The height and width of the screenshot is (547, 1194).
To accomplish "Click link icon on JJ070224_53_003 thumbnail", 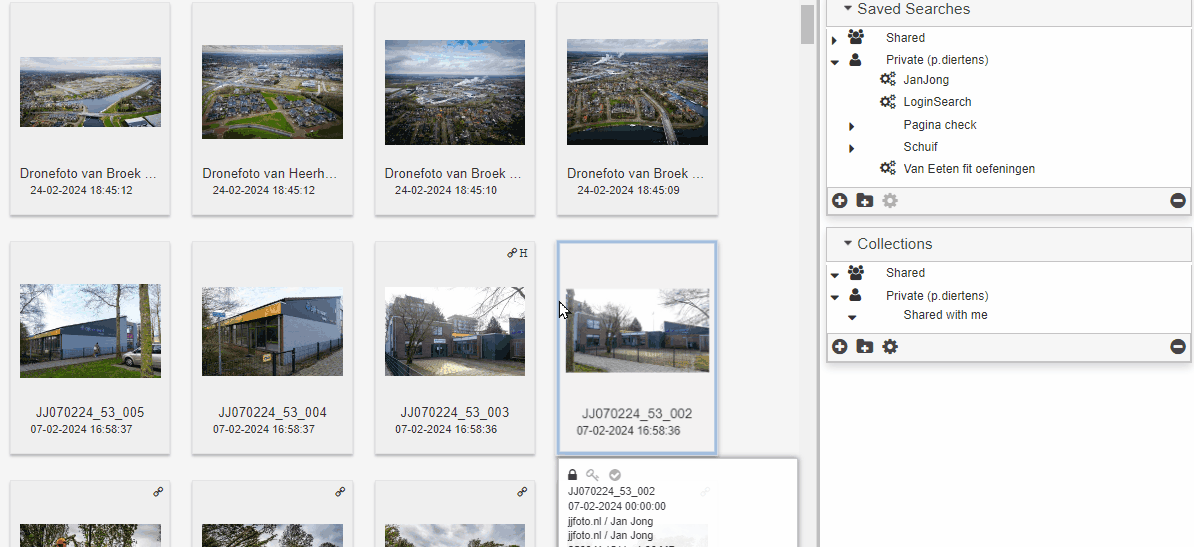I will [512, 253].
